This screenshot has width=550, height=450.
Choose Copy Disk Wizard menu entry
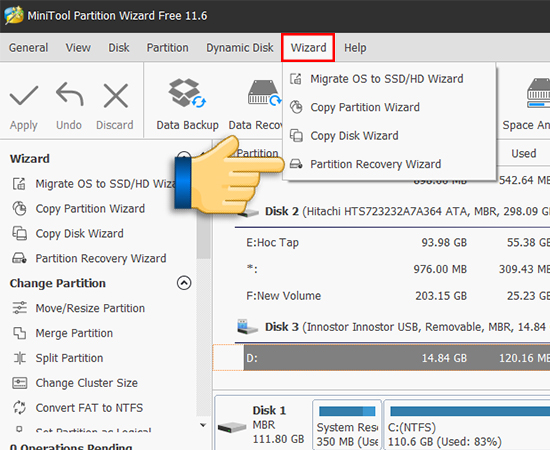[389, 135]
